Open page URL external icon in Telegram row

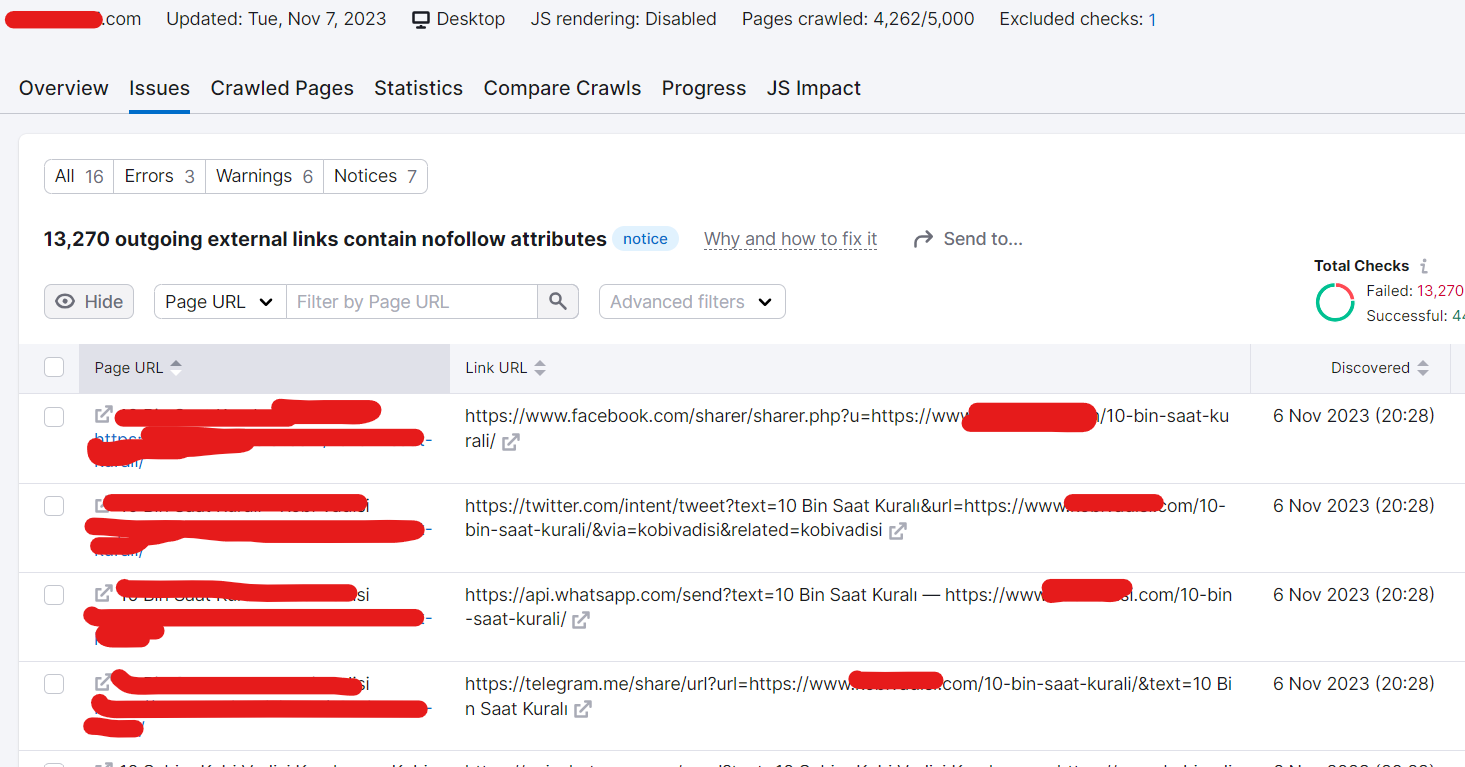click(x=103, y=683)
